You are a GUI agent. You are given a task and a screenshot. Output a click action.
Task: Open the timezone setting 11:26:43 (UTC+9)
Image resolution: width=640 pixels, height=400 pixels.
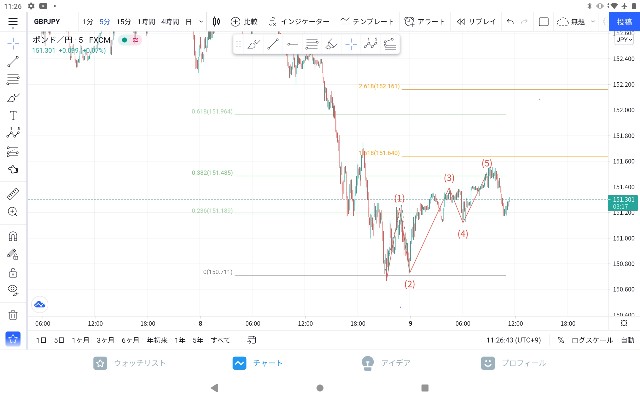[513, 340]
